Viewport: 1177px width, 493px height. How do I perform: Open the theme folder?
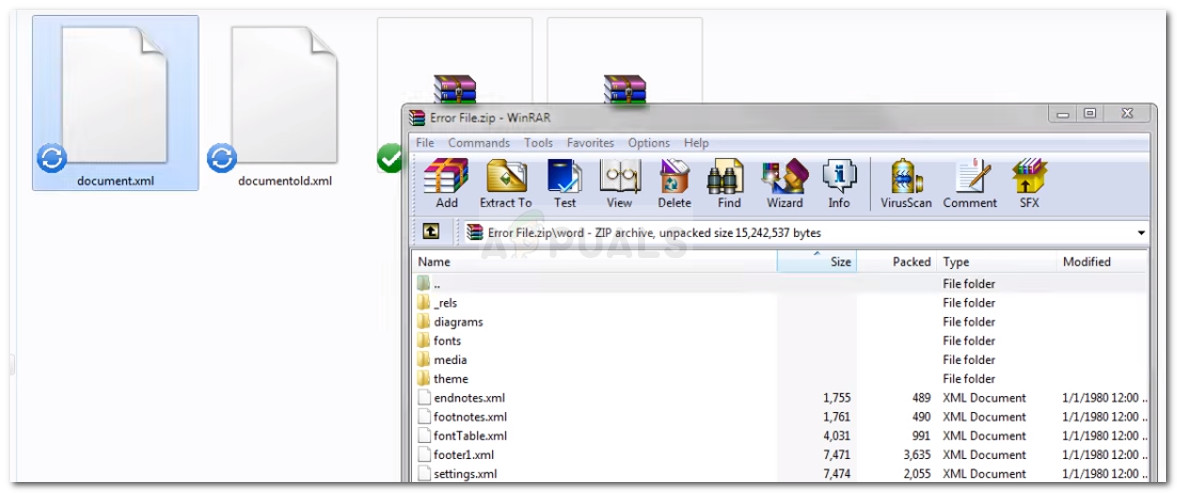pos(443,379)
